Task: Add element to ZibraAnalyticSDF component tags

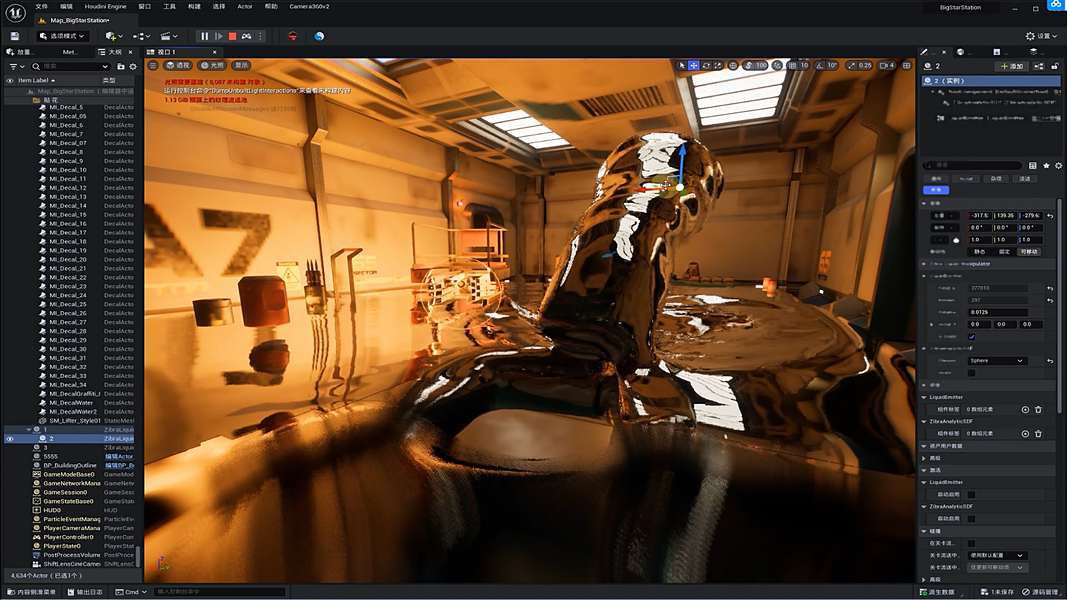Action: [x=1025, y=433]
